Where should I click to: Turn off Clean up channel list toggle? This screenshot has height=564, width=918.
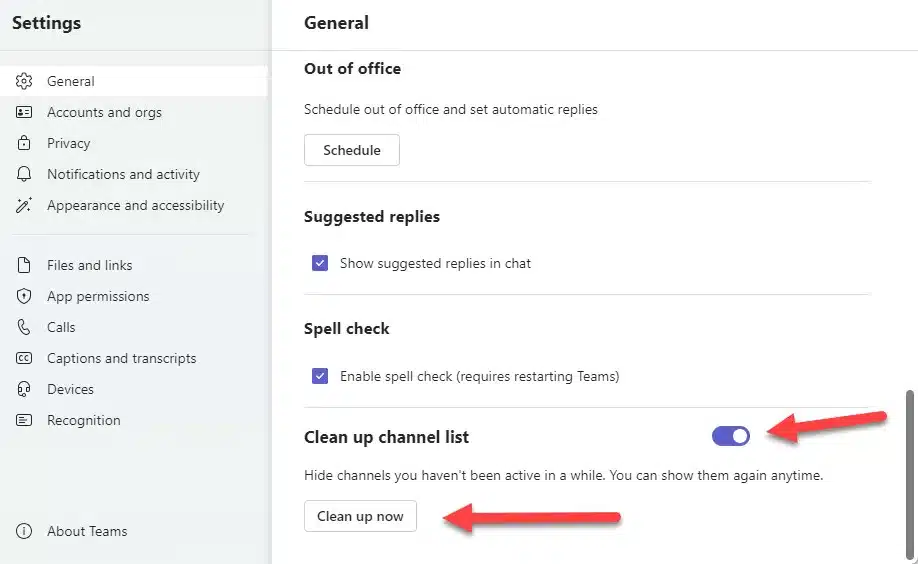coord(731,436)
